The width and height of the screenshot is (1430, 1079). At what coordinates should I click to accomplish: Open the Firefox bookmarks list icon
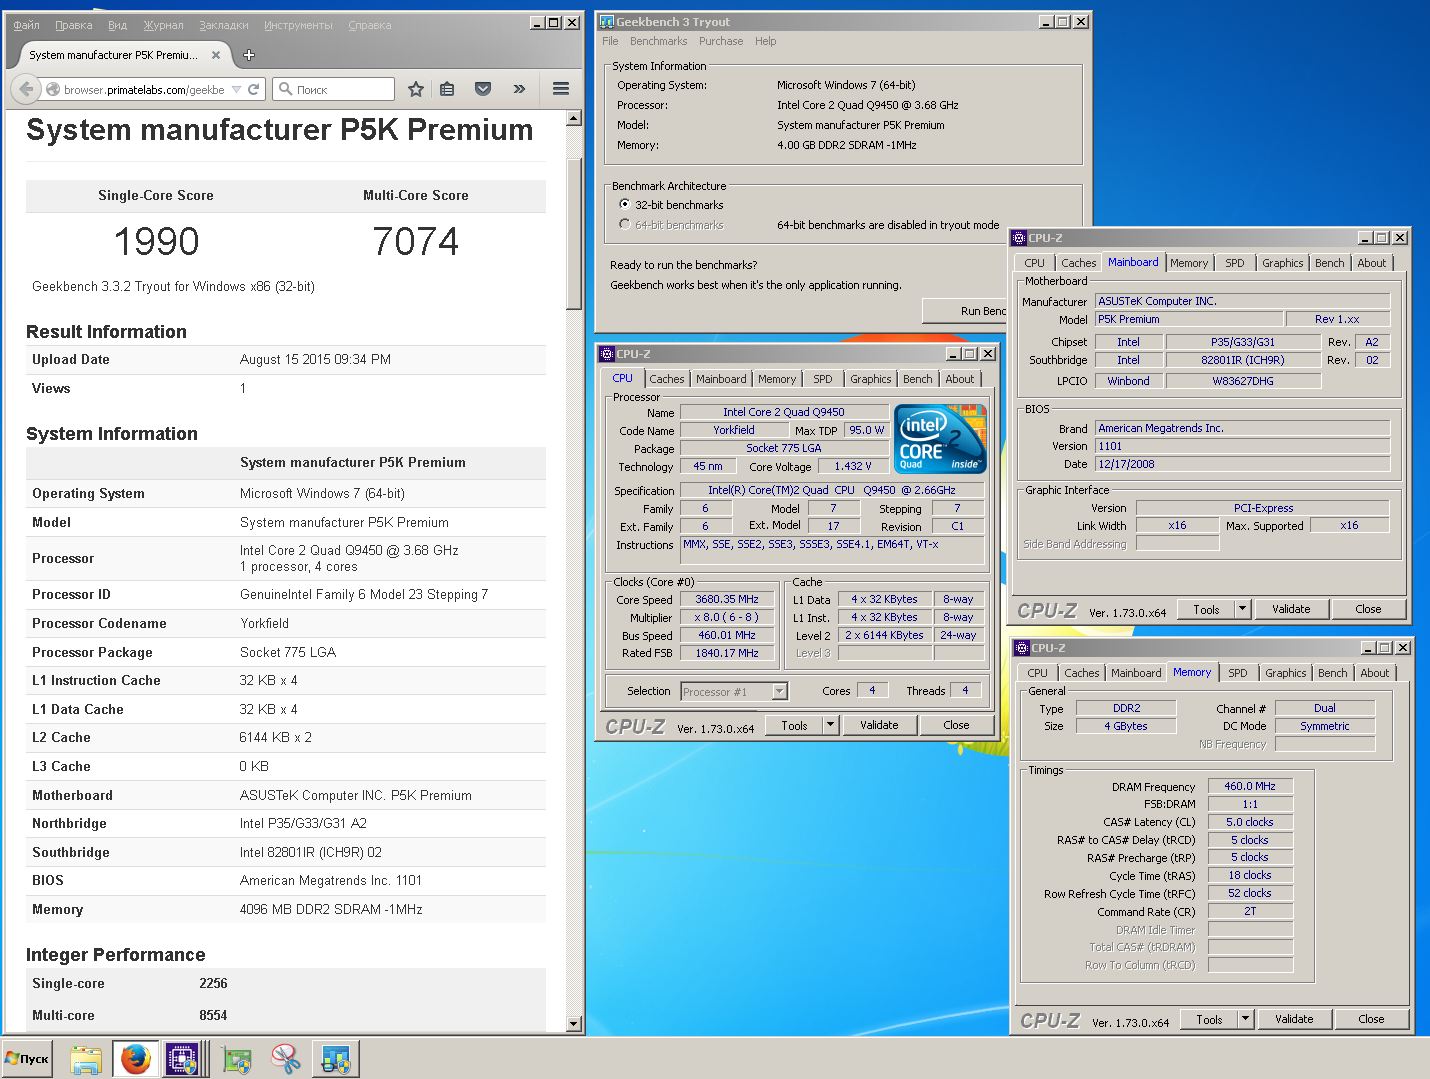447,89
